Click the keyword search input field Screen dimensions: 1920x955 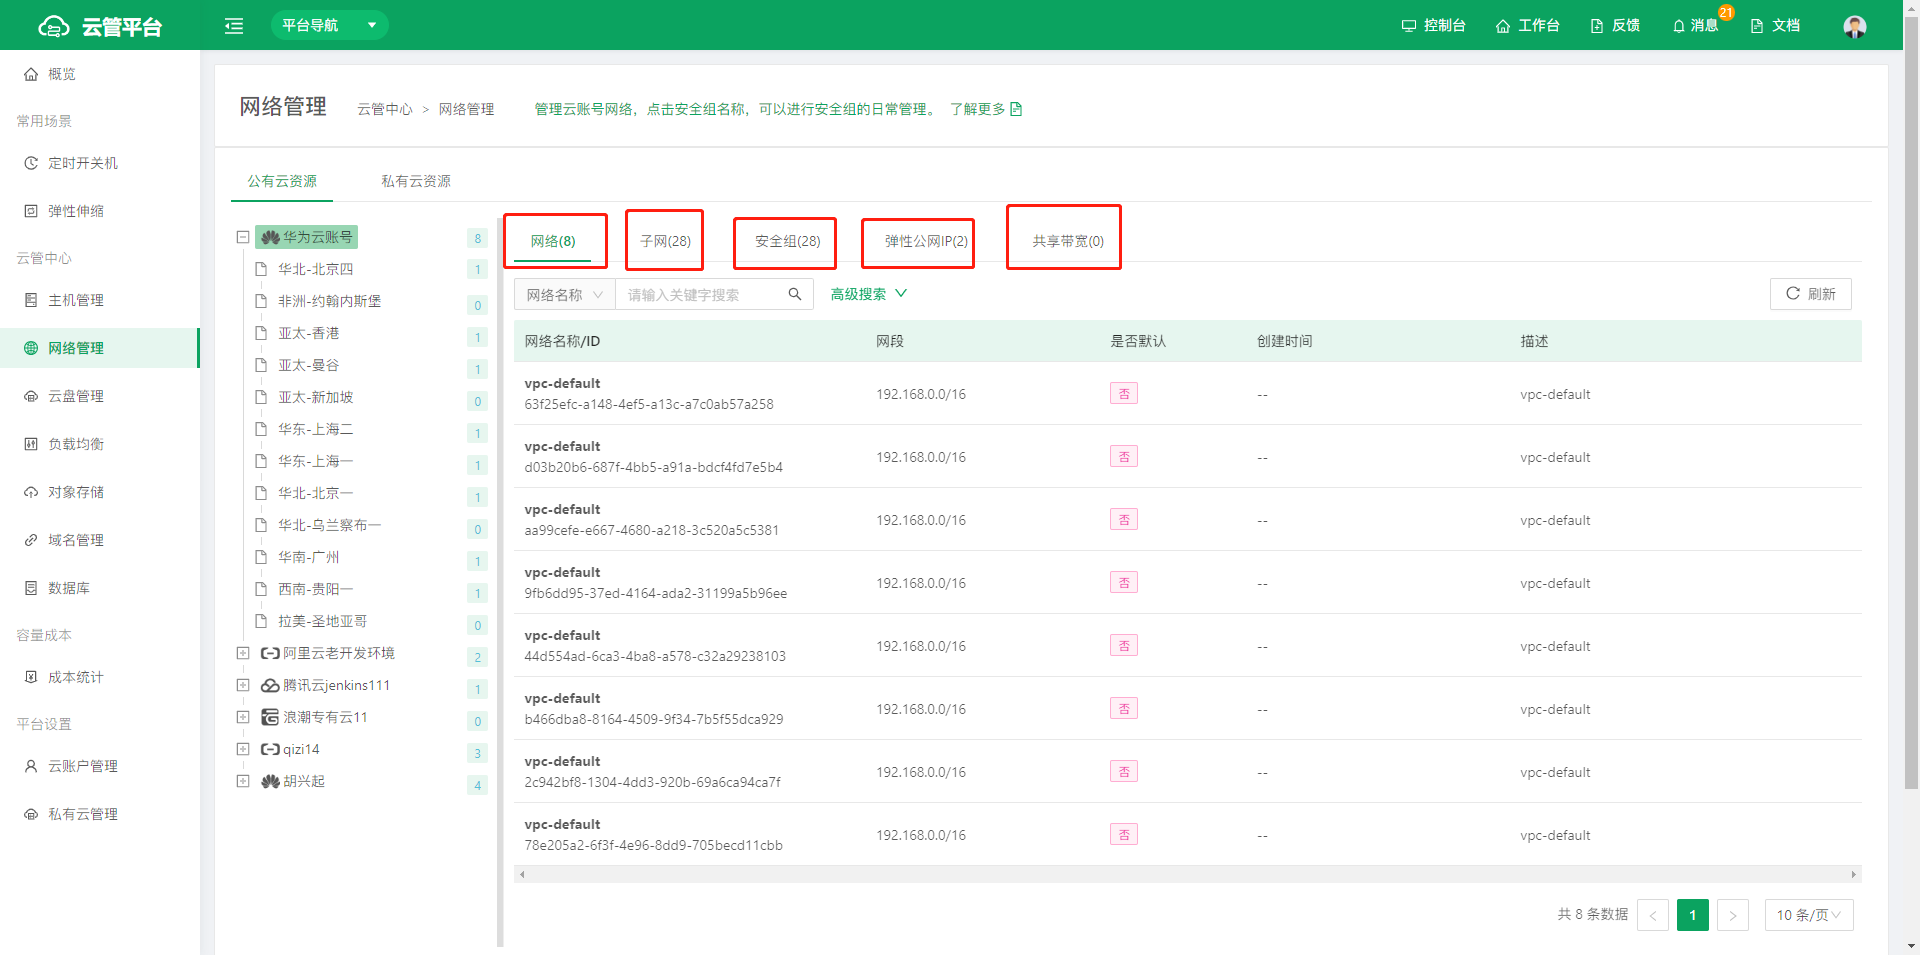(700, 294)
